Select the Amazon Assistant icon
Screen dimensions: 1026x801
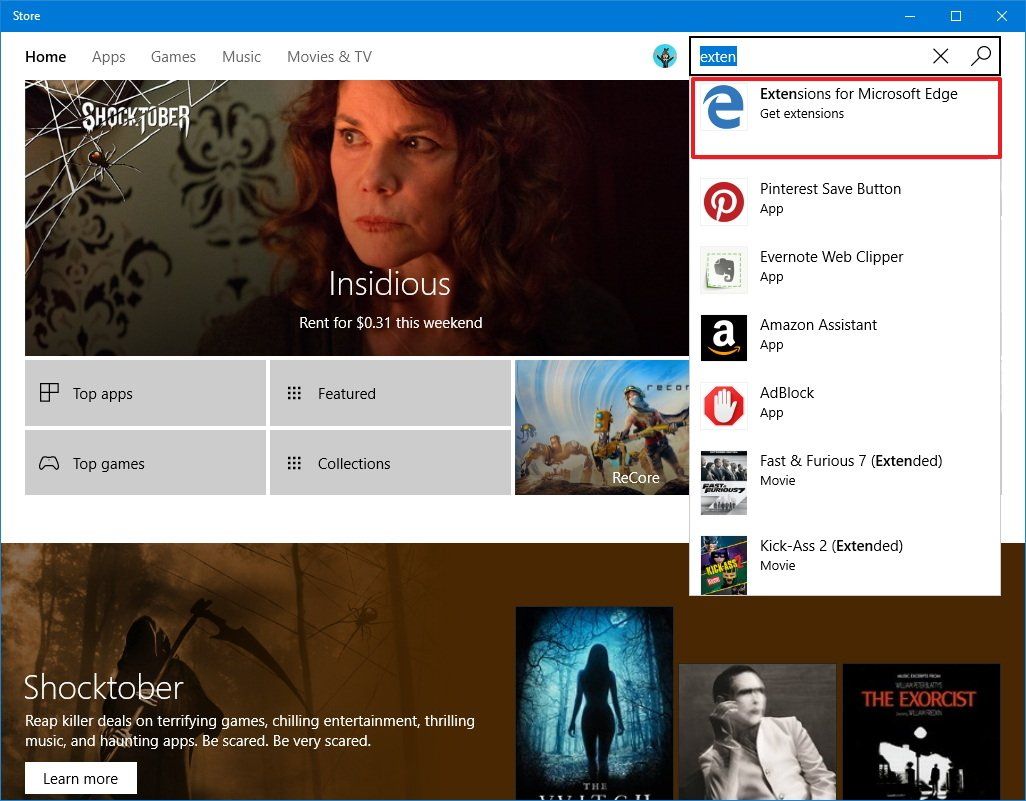(723, 334)
